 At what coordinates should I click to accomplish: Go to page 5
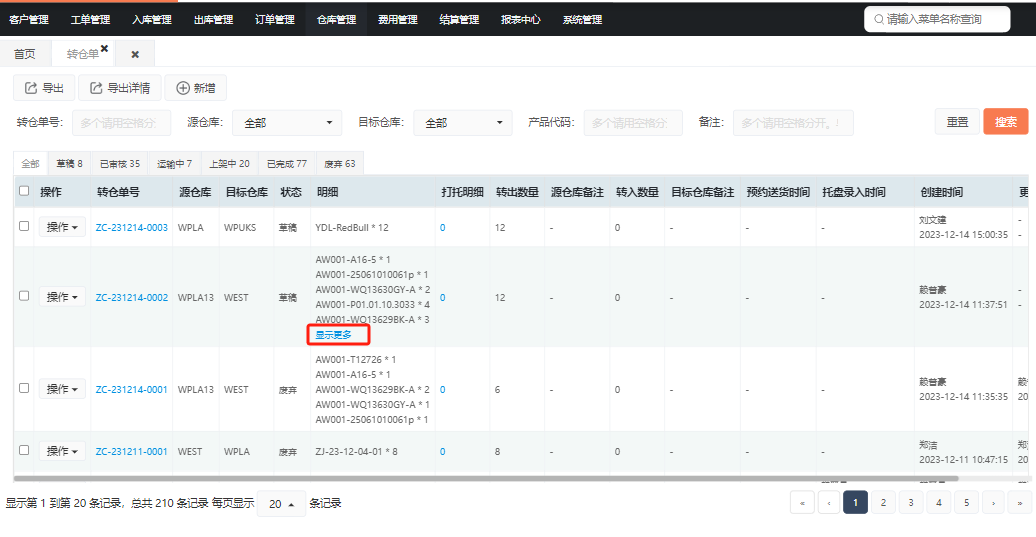[966, 503]
